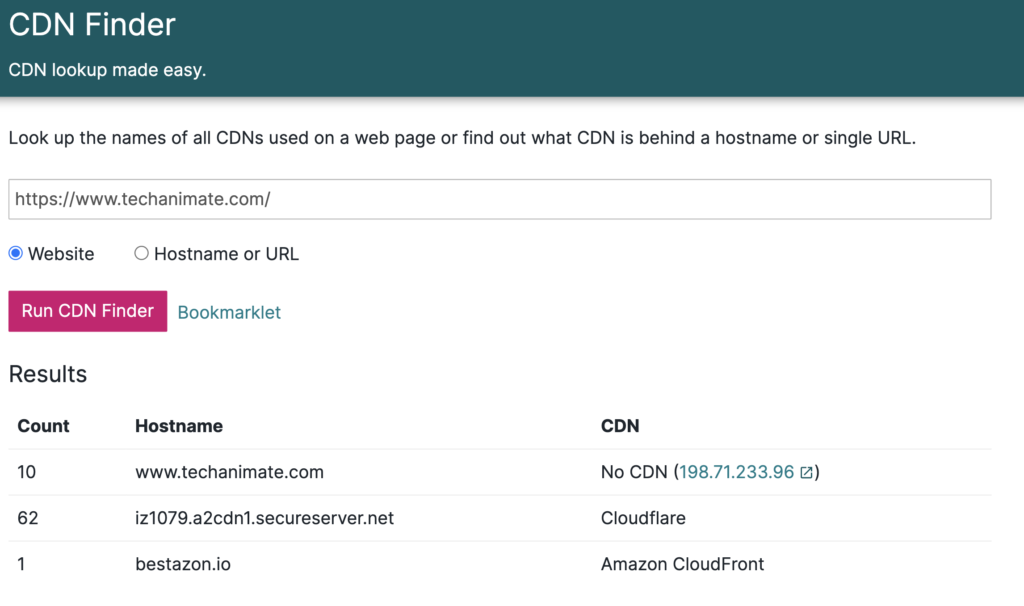Click the count value 10 in first row
The height and width of the screenshot is (606, 1024).
coord(27,472)
